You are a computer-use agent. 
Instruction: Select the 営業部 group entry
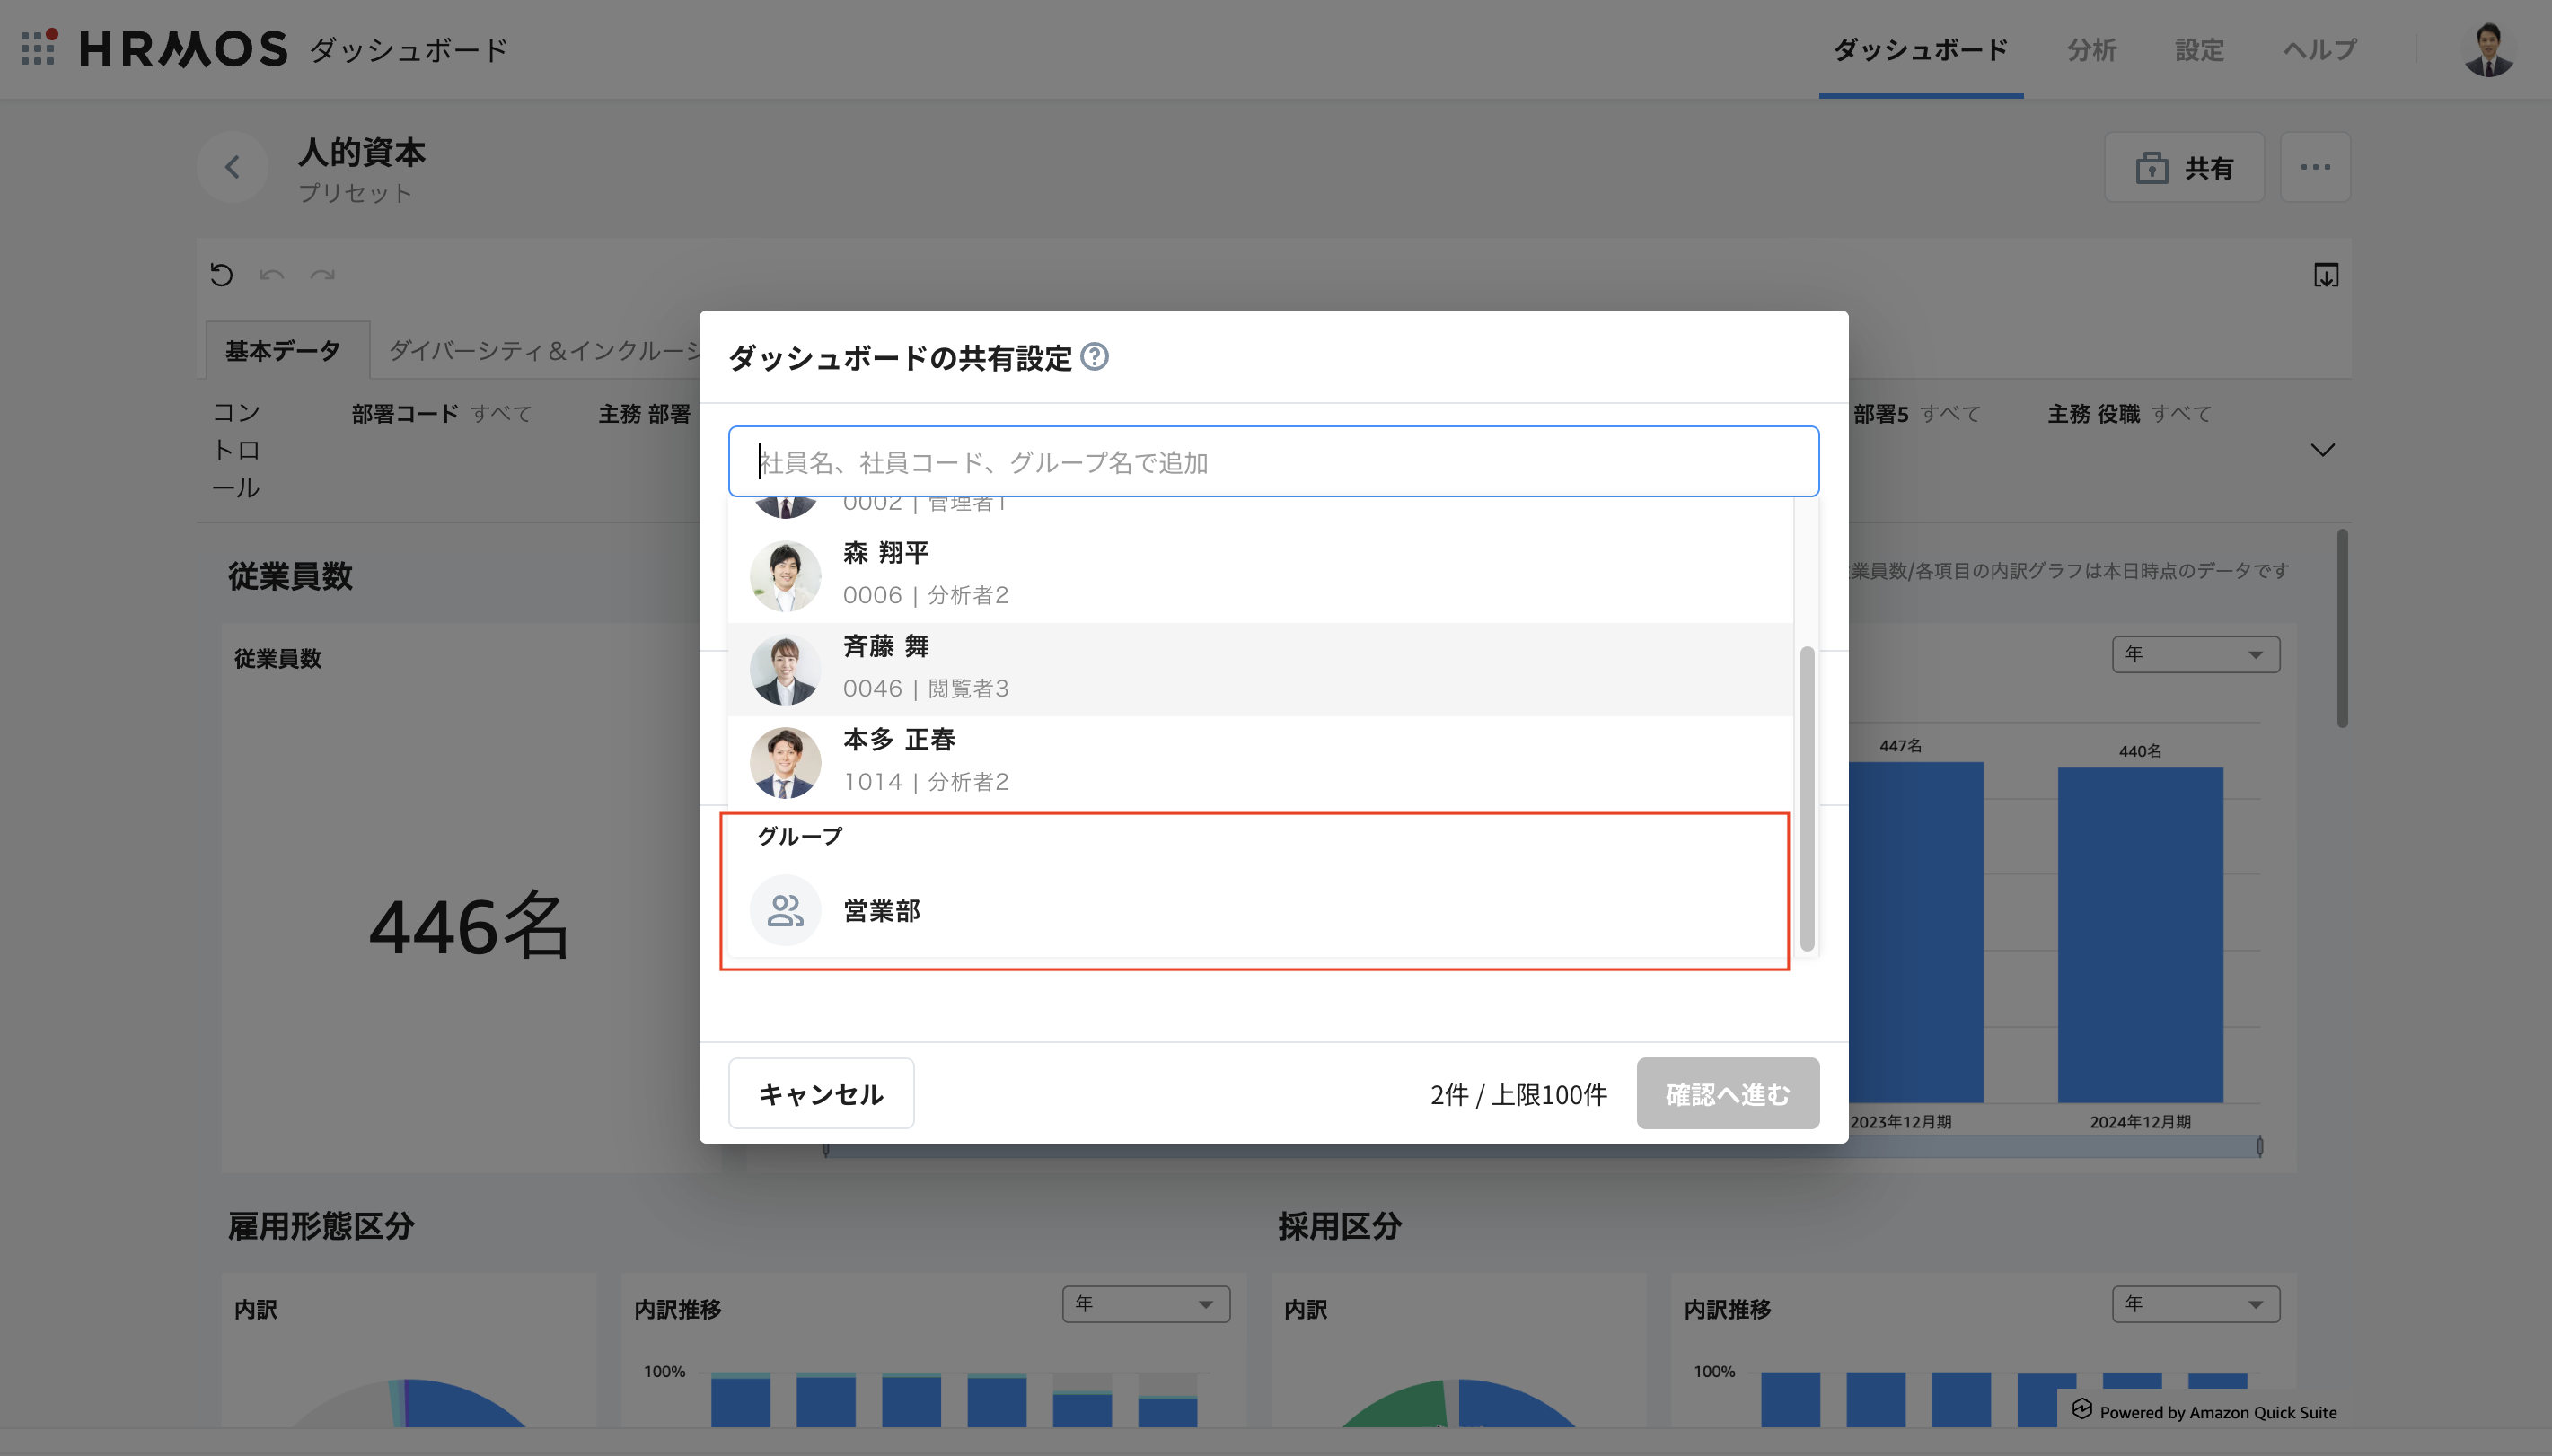880,911
